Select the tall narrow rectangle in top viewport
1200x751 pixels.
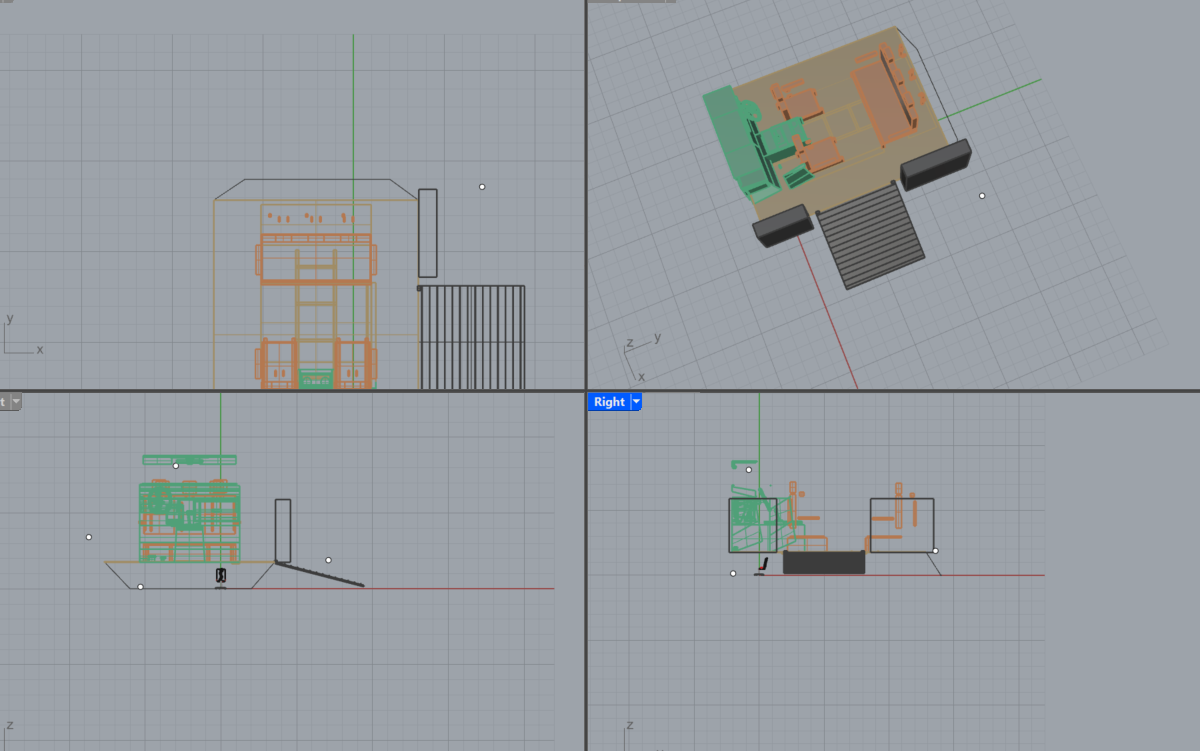click(x=428, y=233)
